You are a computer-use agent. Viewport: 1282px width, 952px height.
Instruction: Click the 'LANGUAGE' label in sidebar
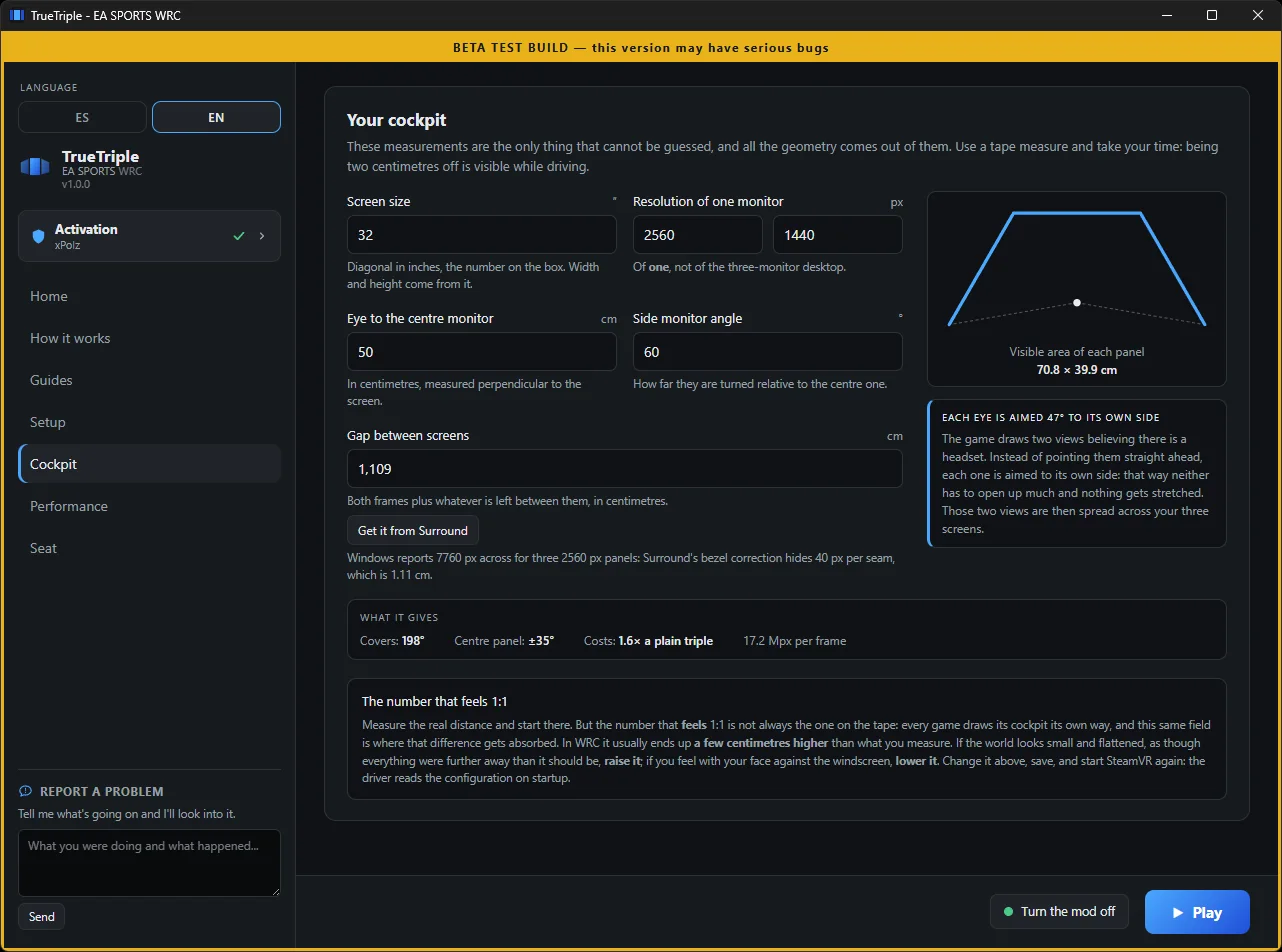(x=48, y=88)
